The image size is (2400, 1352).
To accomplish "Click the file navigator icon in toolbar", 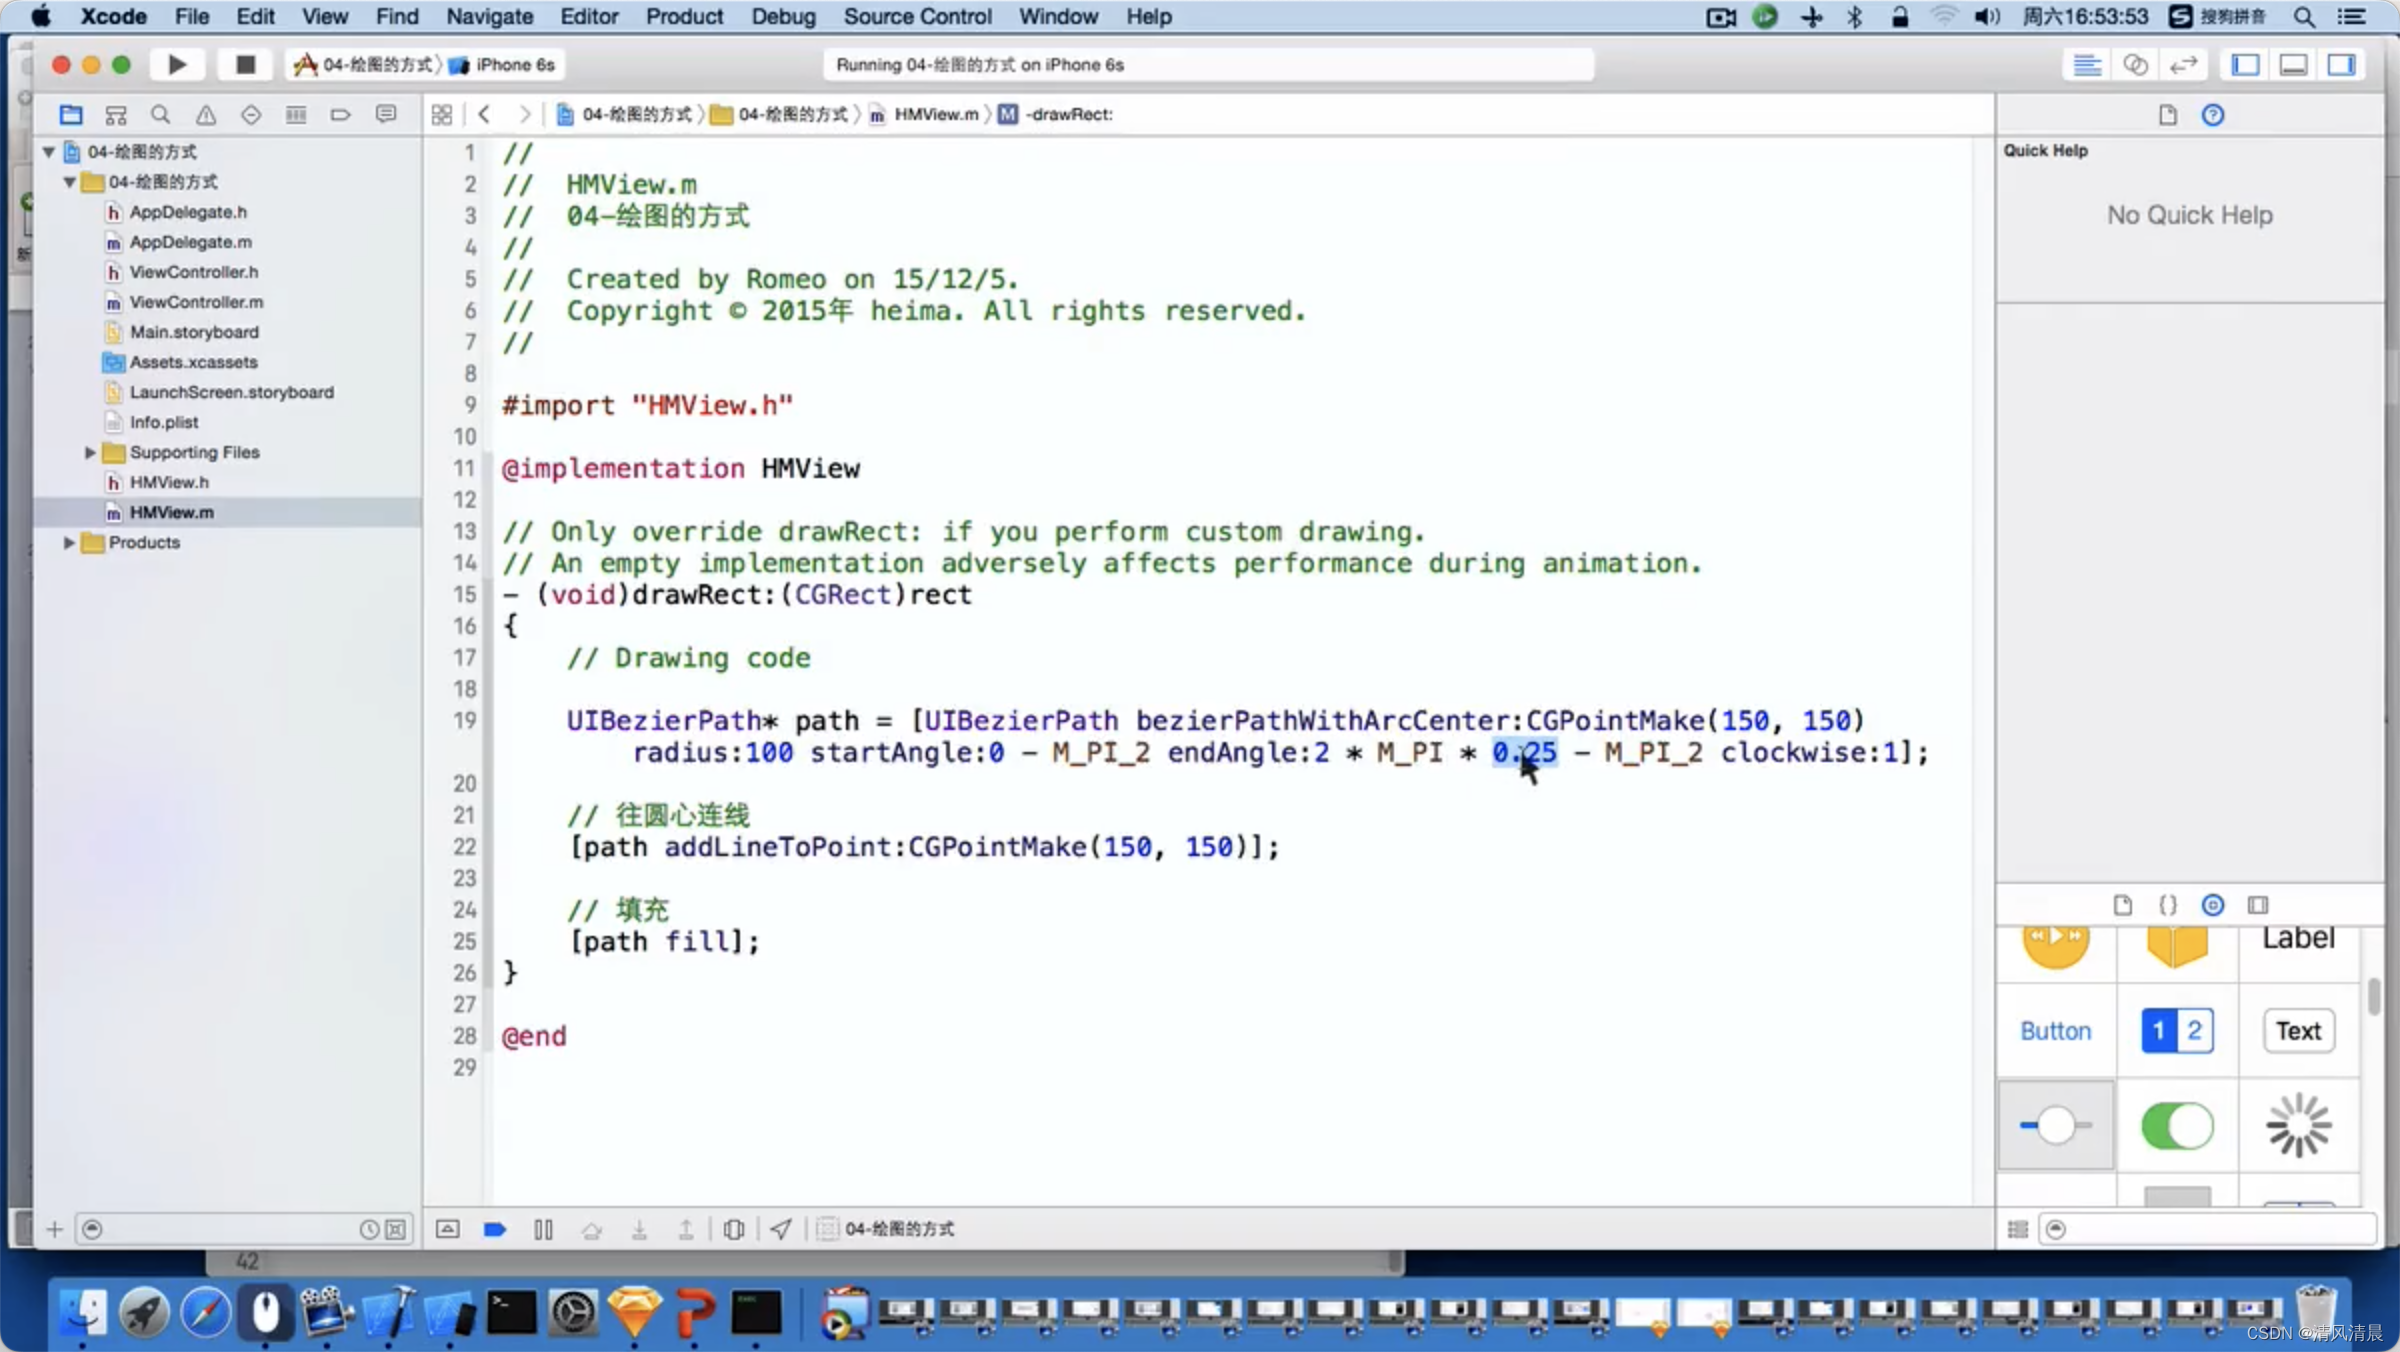I will pyautogui.click(x=69, y=114).
